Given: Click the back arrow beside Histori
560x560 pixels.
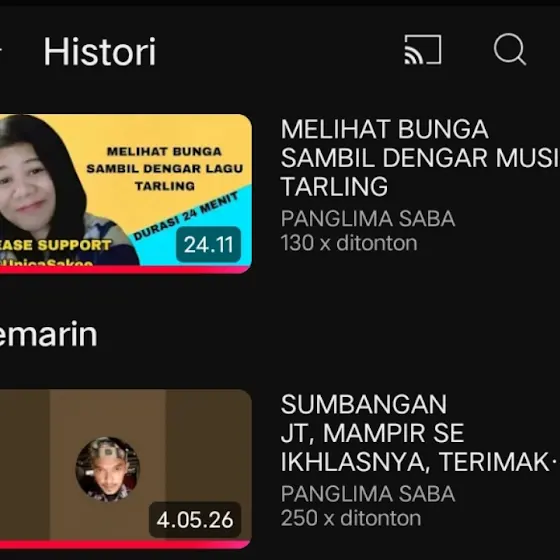Looking at the screenshot, I should pyautogui.click(x=1, y=50).
